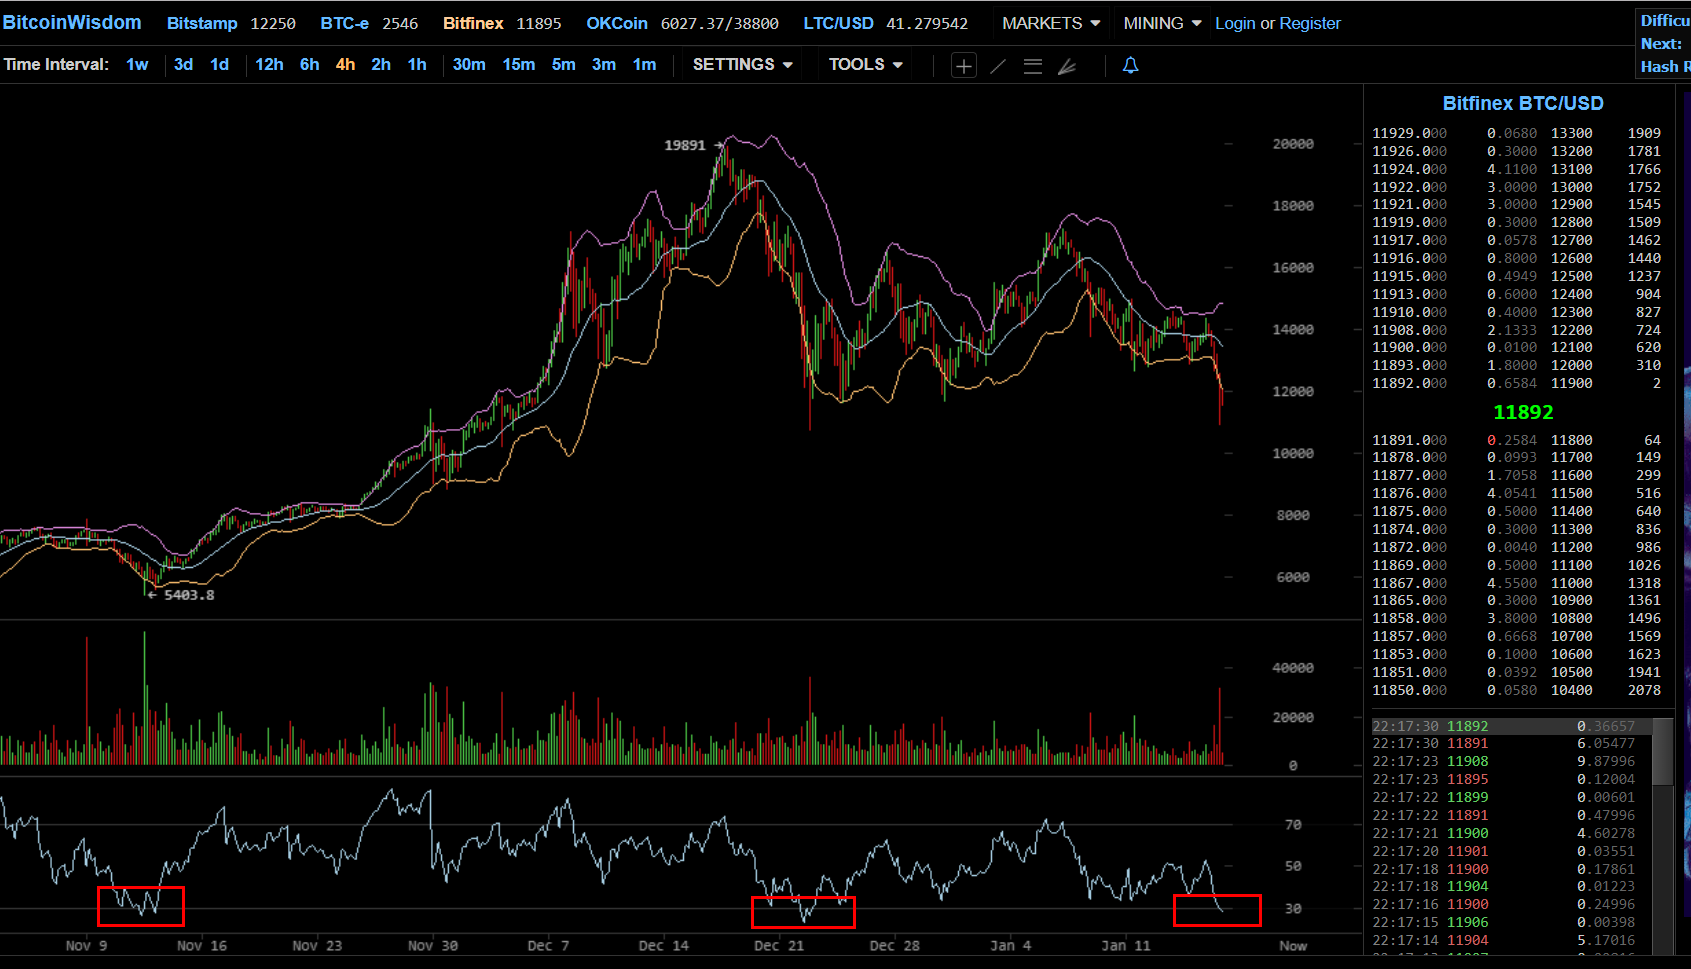This screenshot has height=969, width=1691.
Task: Click depth level 11000 in order book
Action: pyautogui.click(x=1572, y=583)
